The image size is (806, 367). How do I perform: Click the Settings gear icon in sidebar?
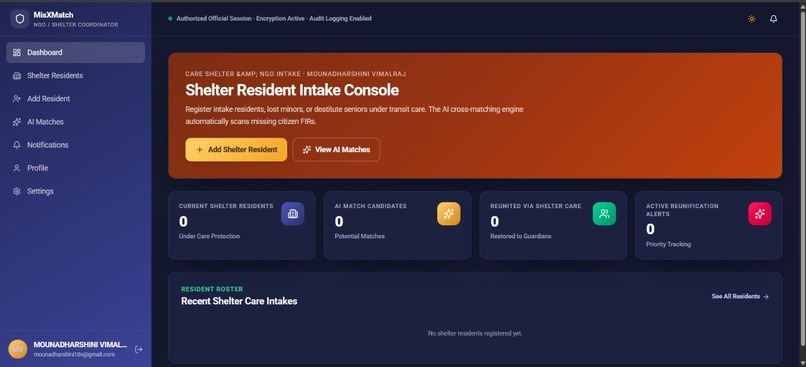pyautogui.click(x=16, y=191)
